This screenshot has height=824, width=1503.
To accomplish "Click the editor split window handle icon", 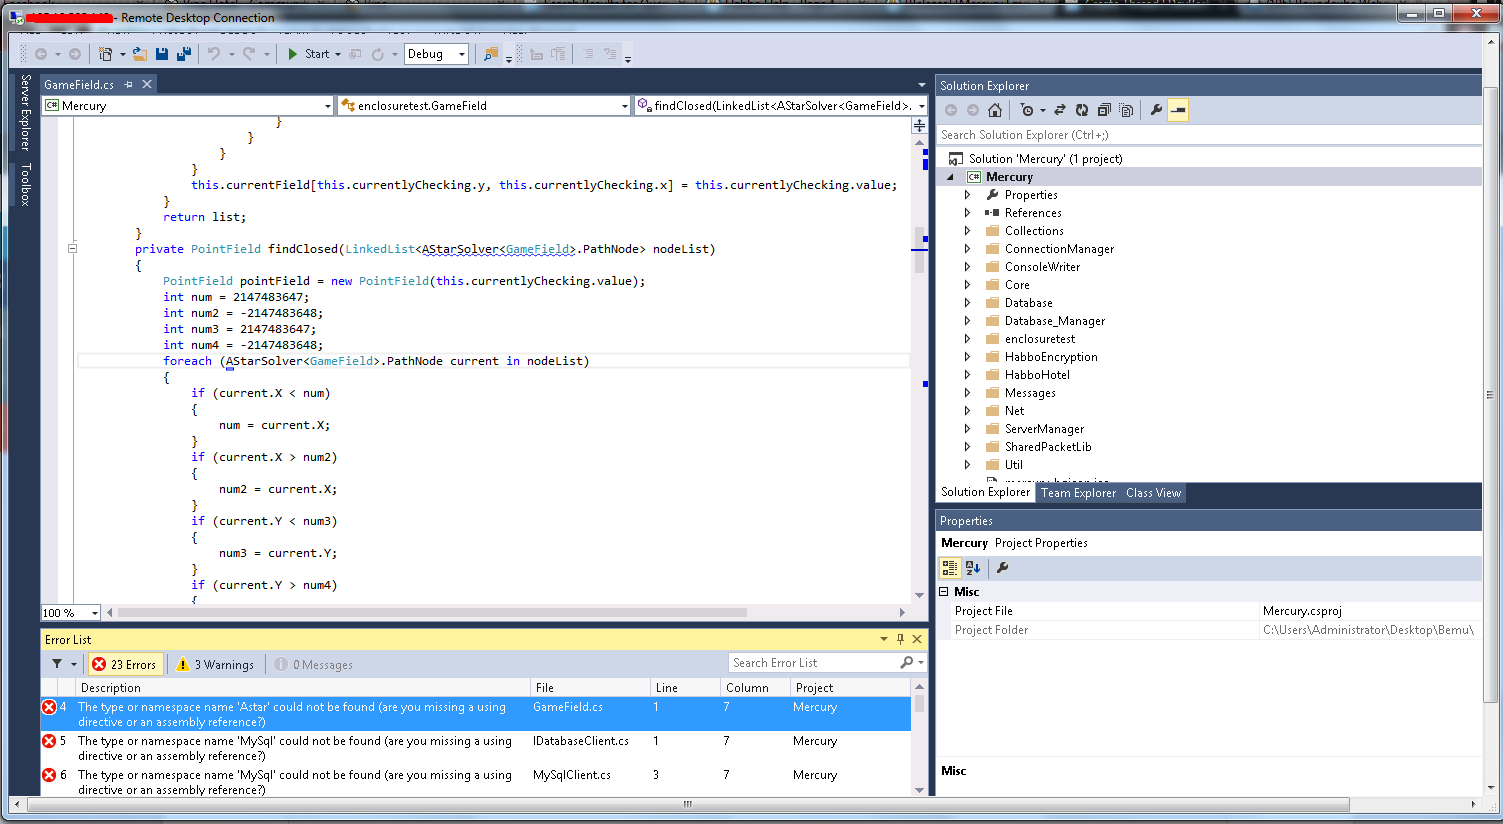I will 919,126.
